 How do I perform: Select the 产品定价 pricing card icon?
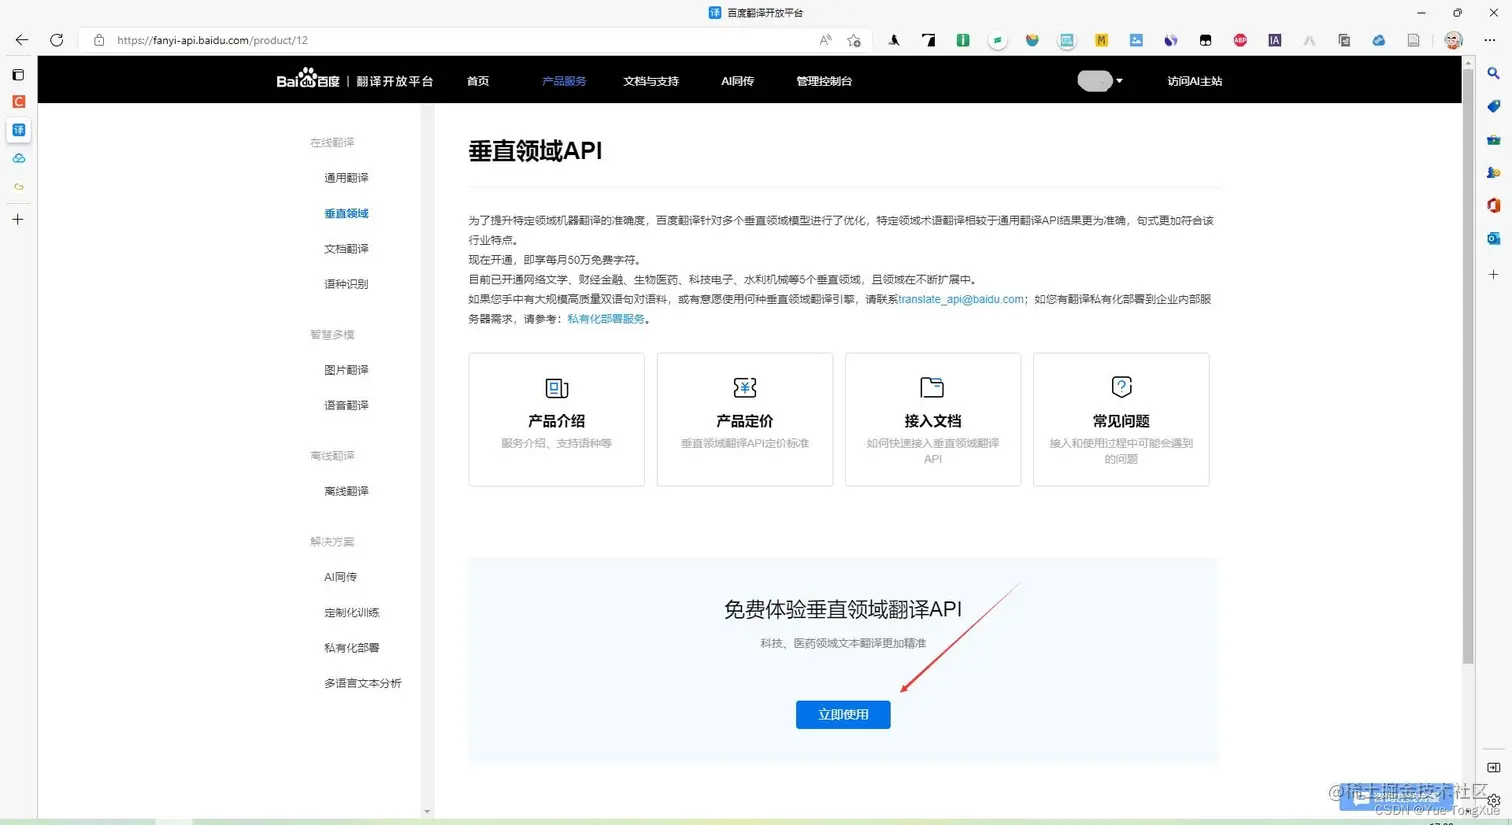pos(744,387)
